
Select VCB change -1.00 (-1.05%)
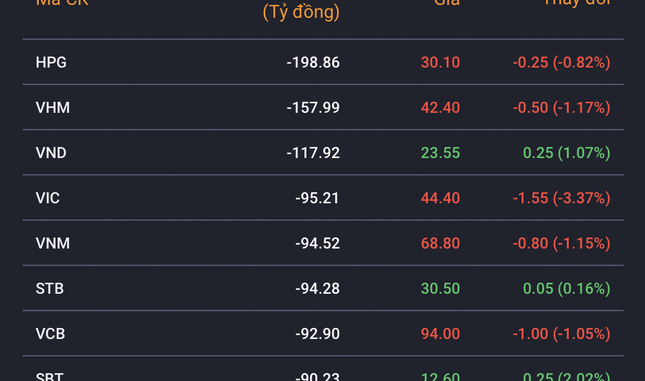pos(561,334)
